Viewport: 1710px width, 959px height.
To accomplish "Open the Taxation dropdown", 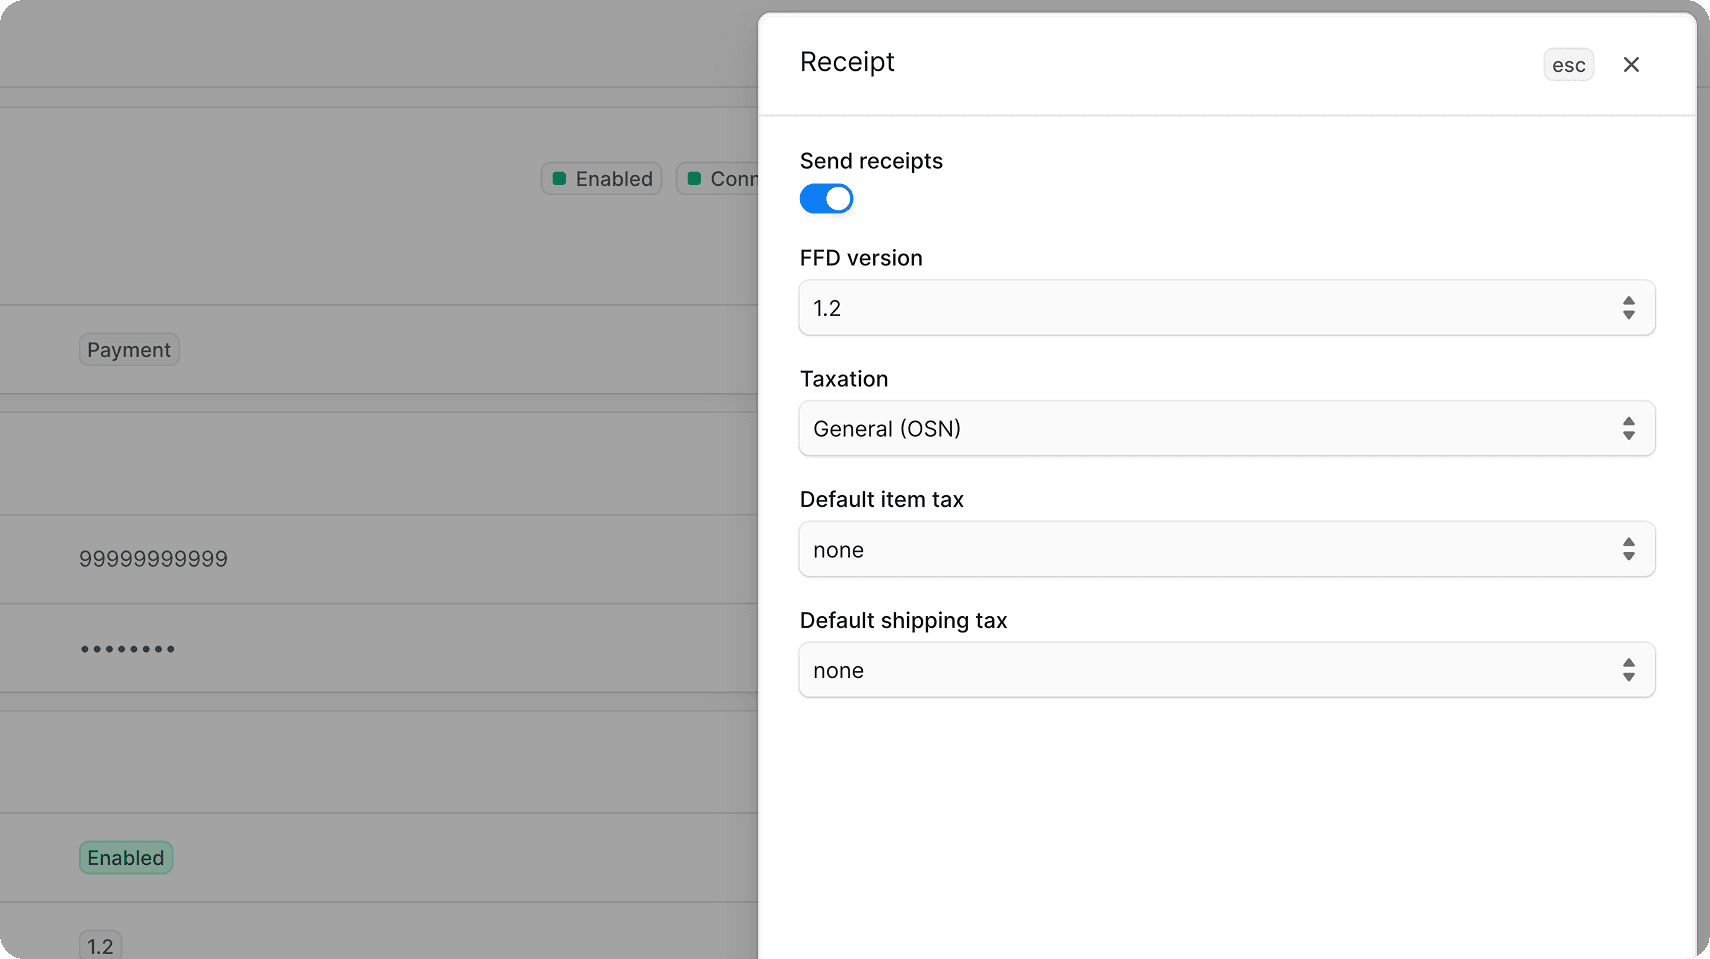I will 1227,429.
